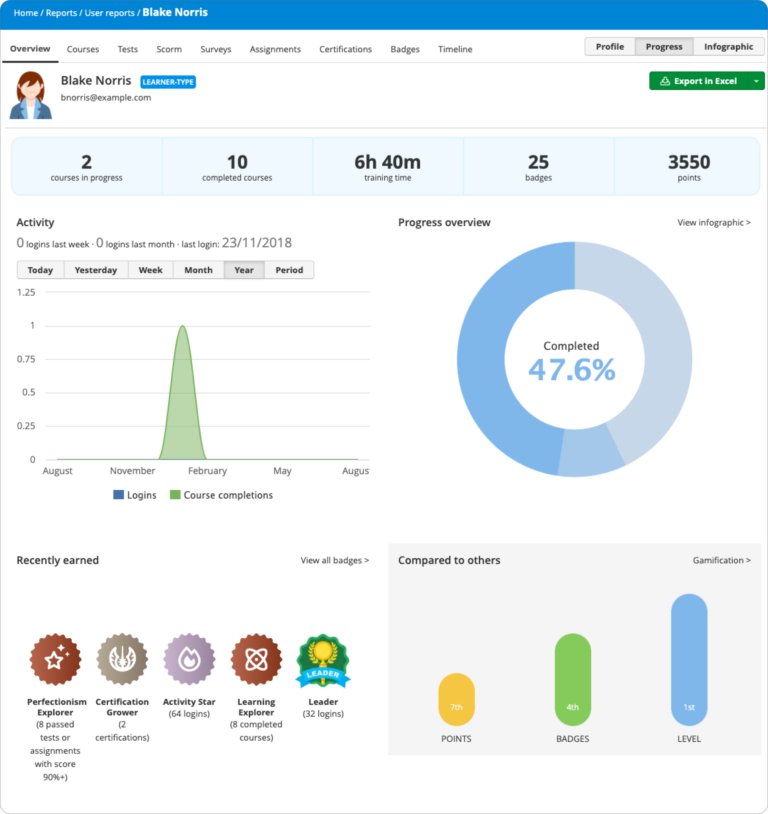This screenshot has height=814, width=768.
Task: Switch to the Certifications tab
Action: [345, 49]
